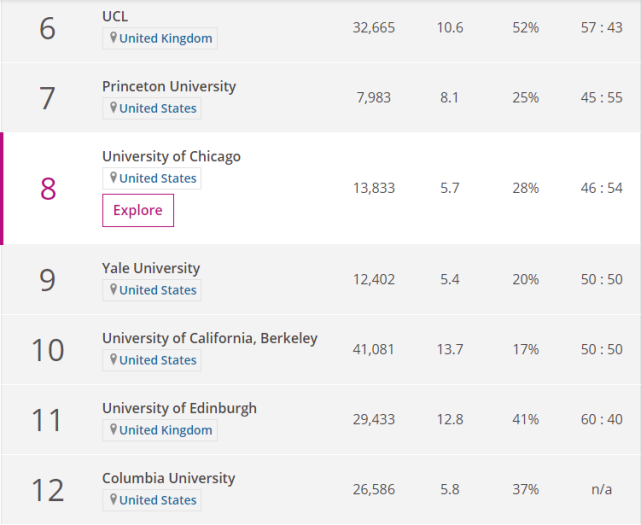This screenshot has height=525, width=641.
Task: Click United States tag under Columbia University
Action: coord(158,500)
